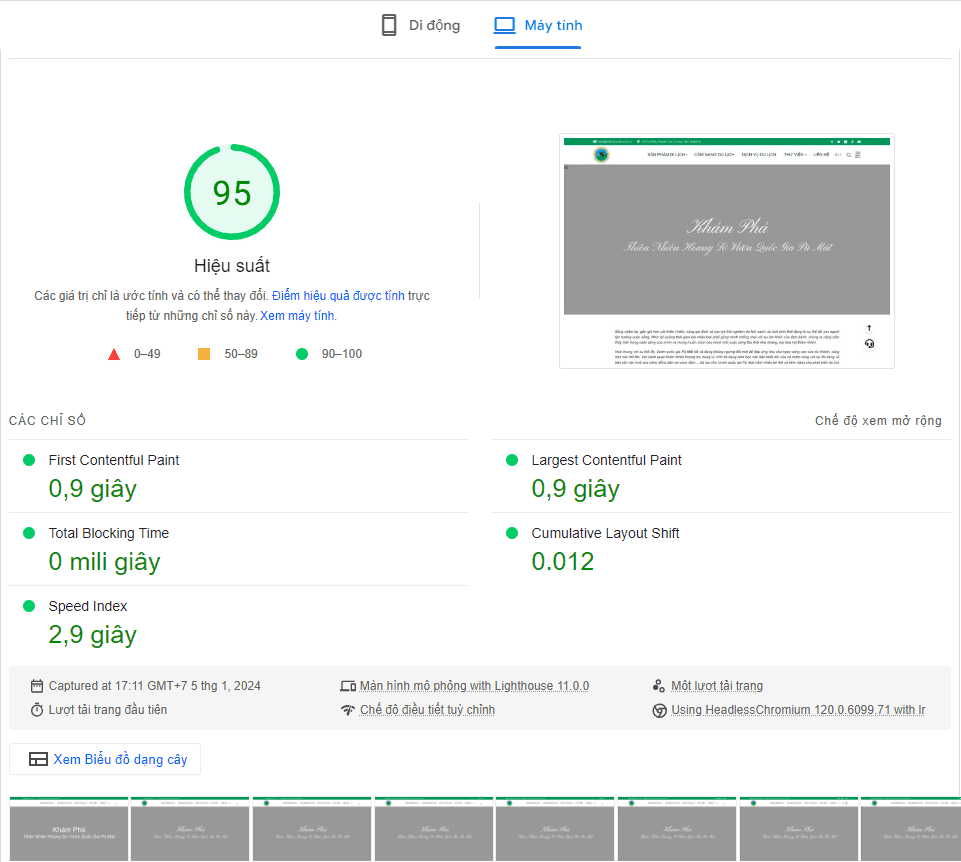Click the red triangle legend icon for 0–49
961x862 pixels.
(x=114, y=354)
